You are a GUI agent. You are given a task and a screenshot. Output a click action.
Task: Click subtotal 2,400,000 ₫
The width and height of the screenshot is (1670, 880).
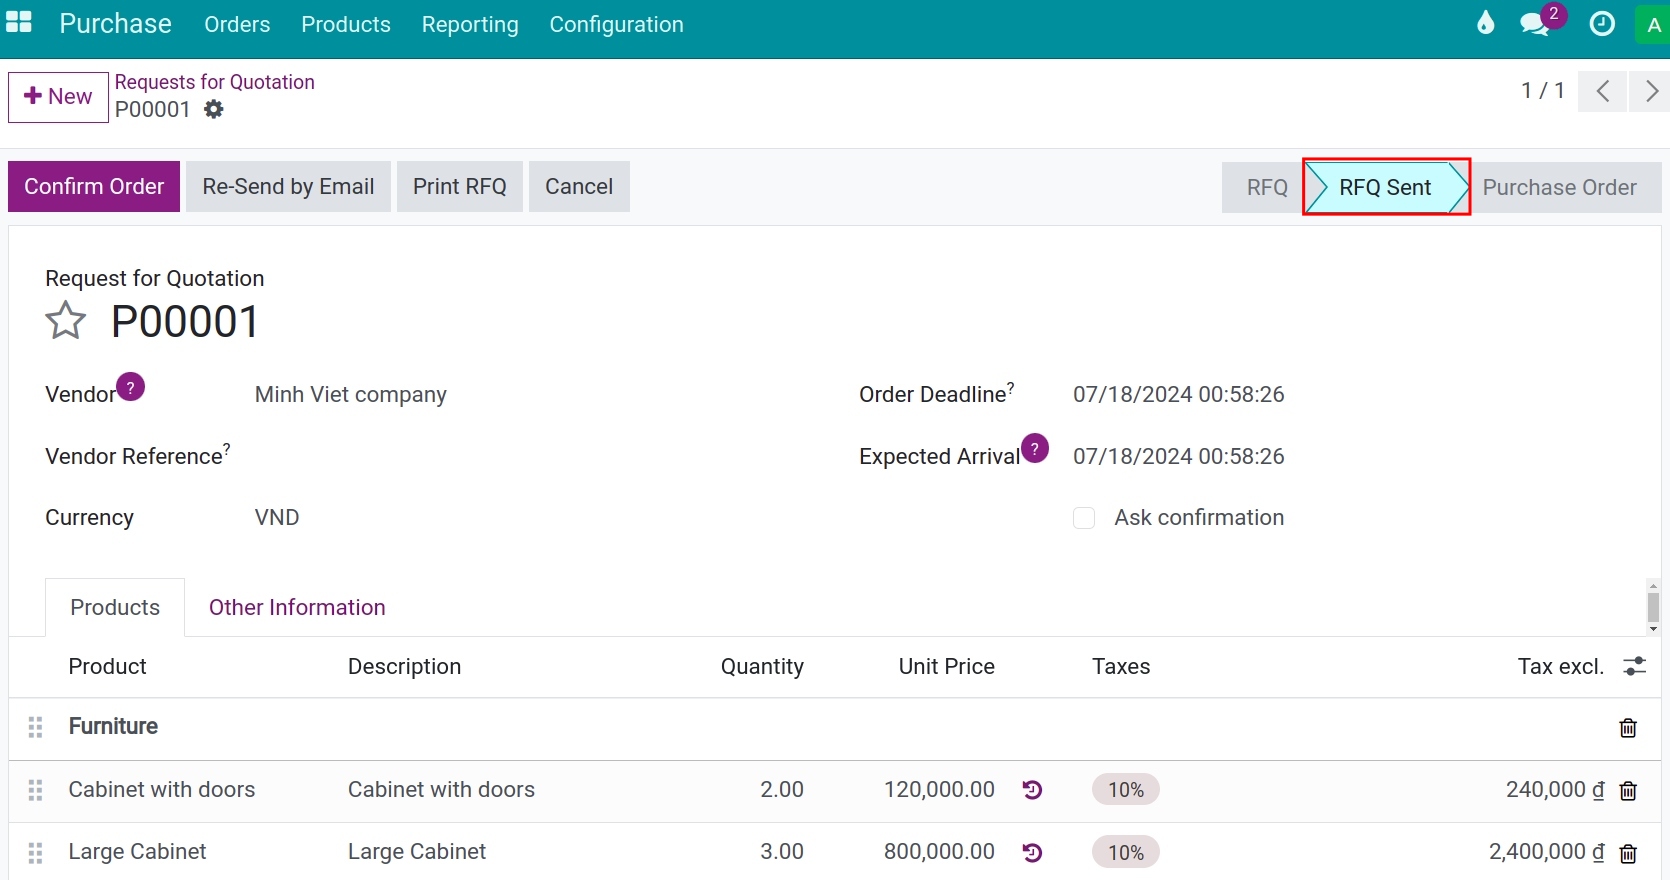click(1547, 851)
